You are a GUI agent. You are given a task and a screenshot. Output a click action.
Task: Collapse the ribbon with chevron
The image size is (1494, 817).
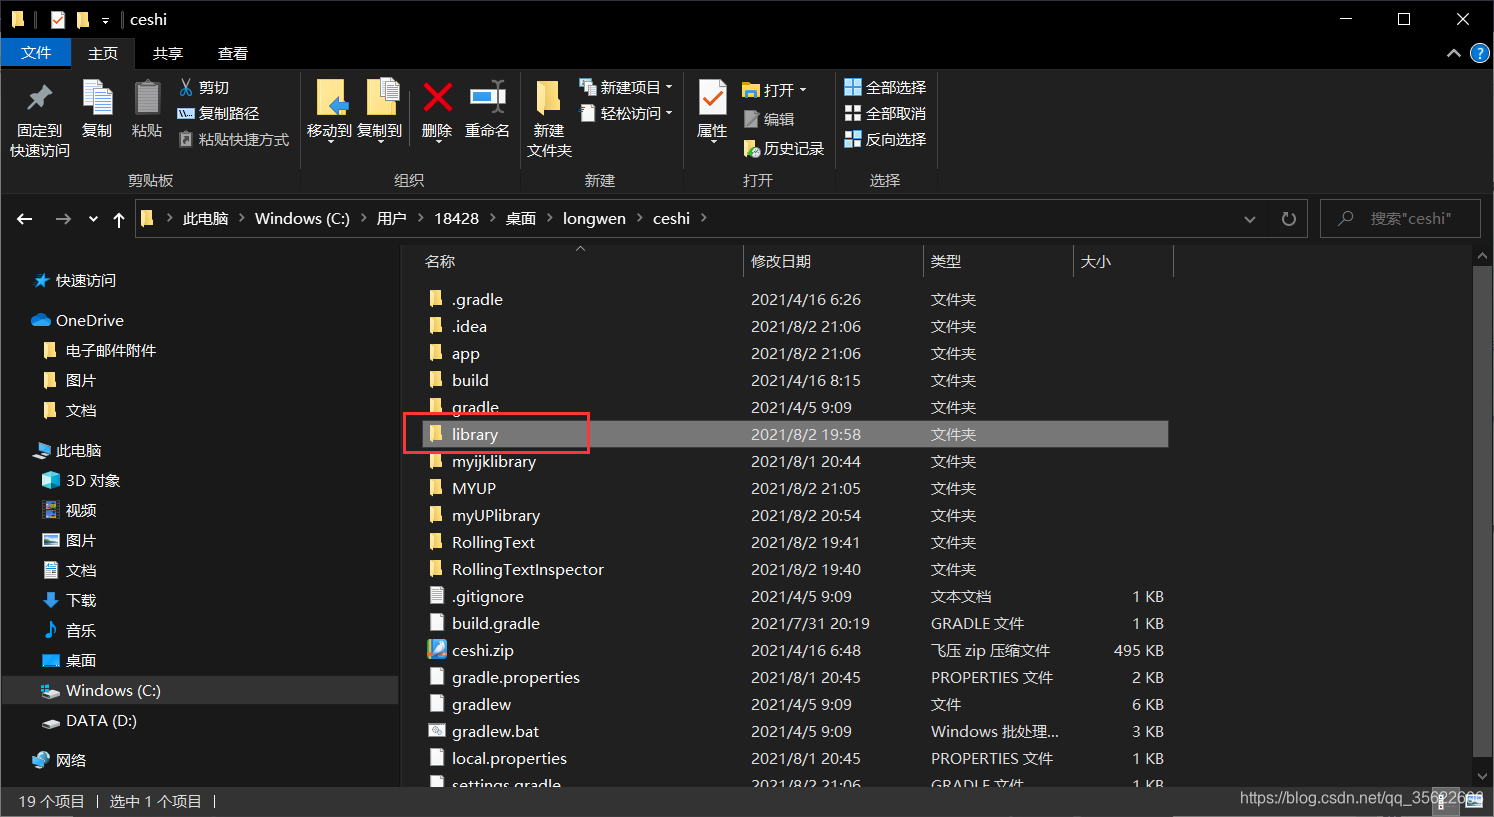tap(1454, 53)
